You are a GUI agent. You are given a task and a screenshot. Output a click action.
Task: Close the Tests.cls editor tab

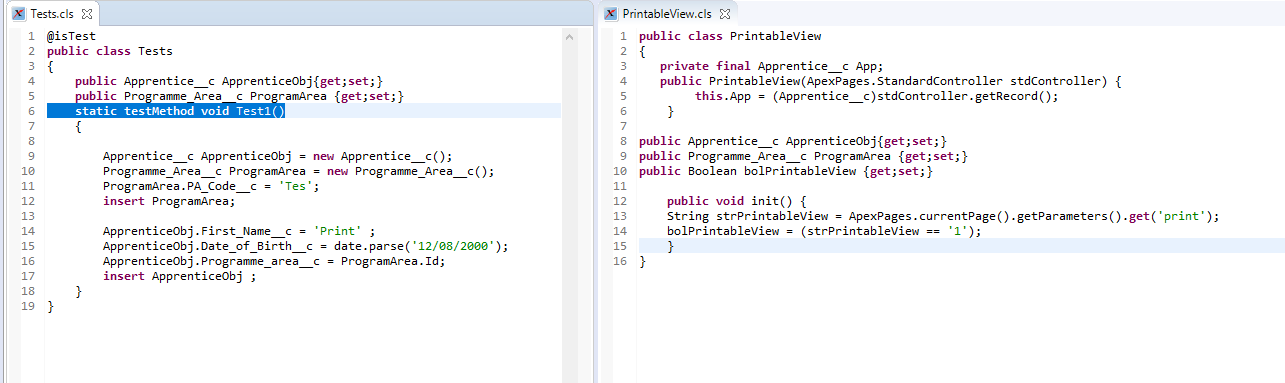(86, 14)
